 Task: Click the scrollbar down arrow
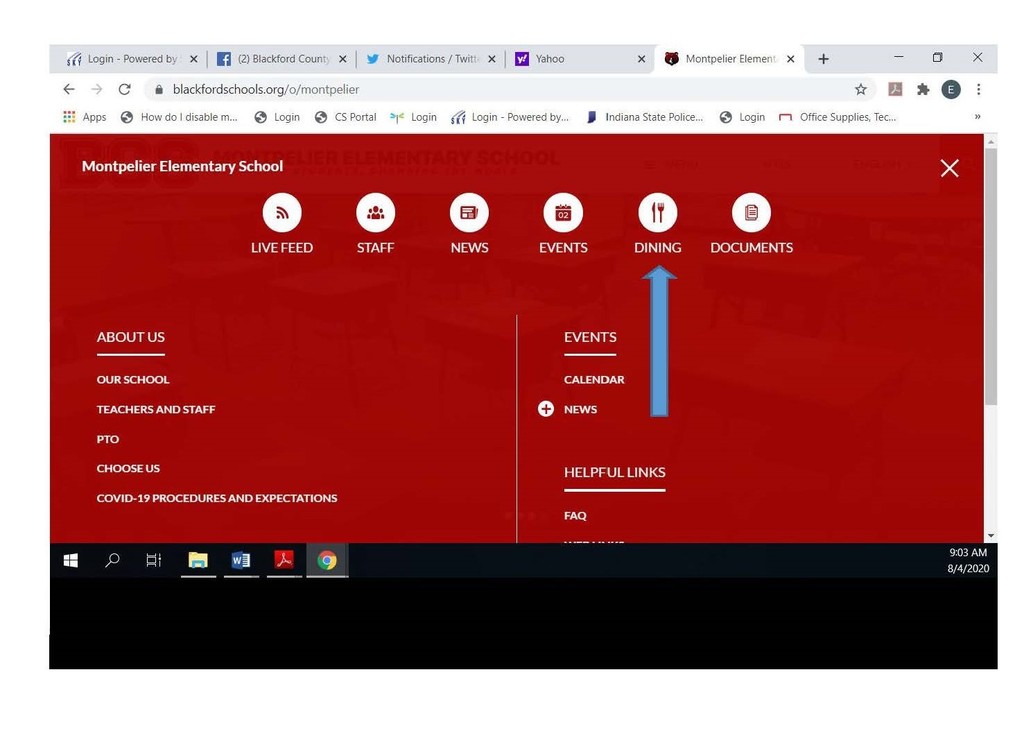tap(991, 536)
